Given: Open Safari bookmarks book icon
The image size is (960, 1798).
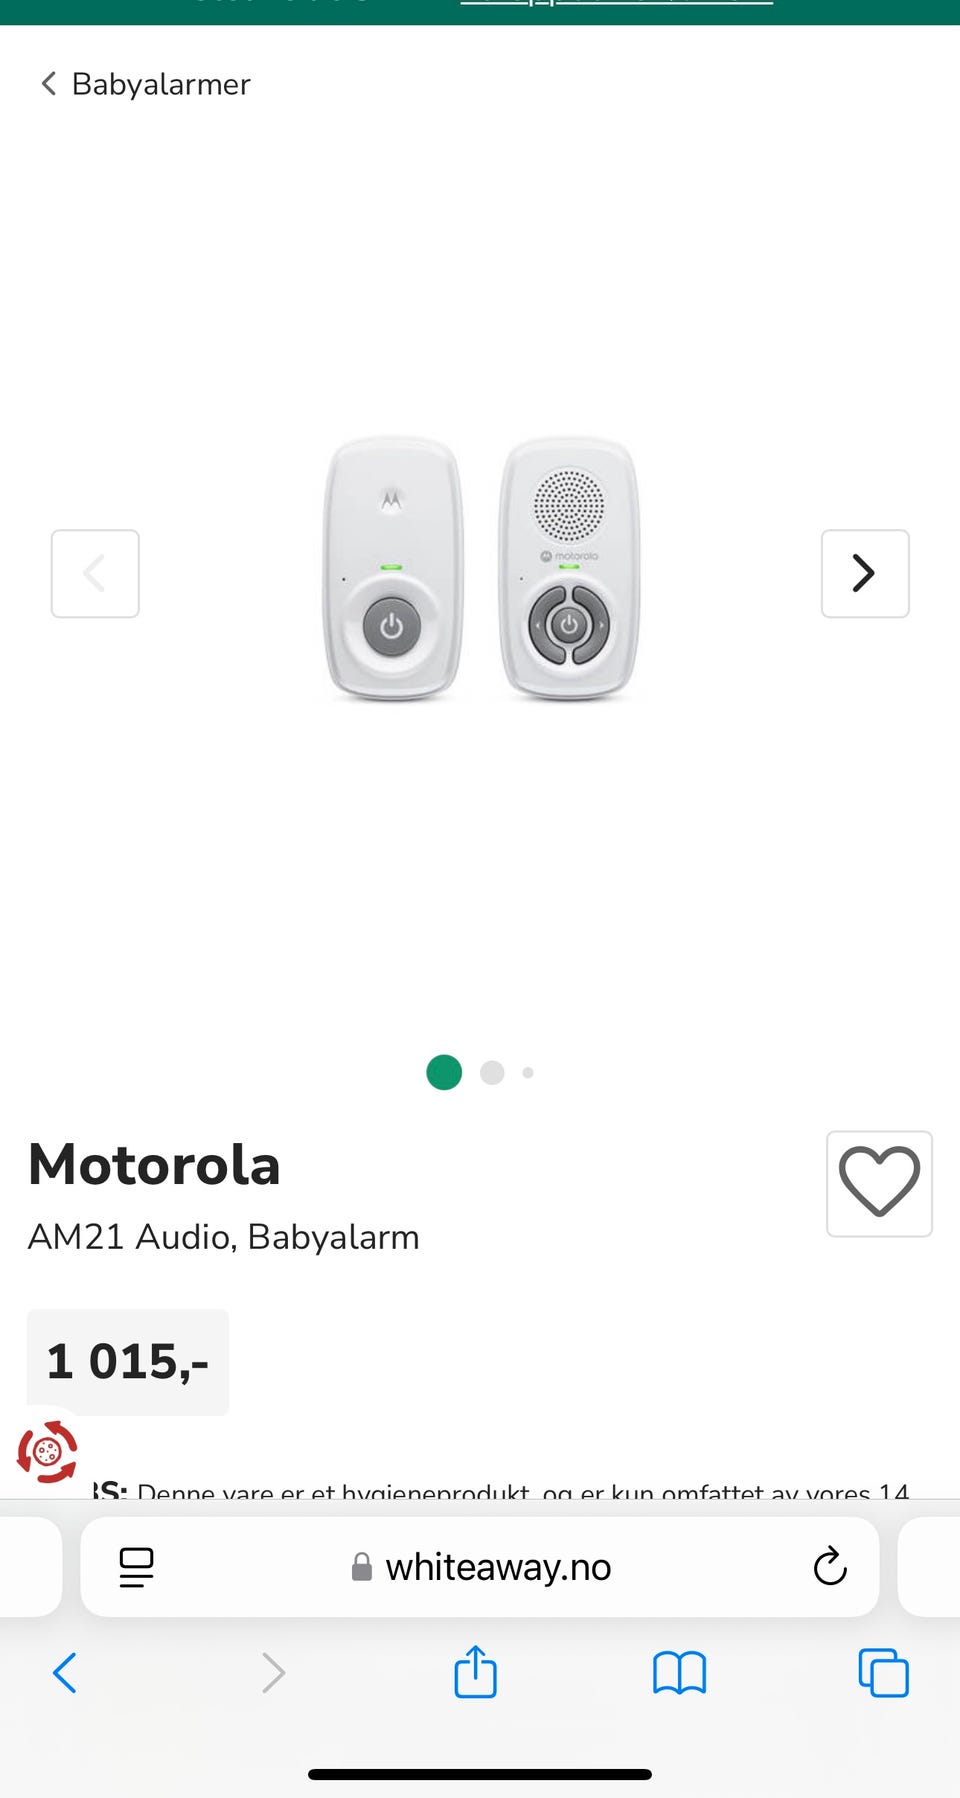Looking at the screenshot, I should [680, 1673].
